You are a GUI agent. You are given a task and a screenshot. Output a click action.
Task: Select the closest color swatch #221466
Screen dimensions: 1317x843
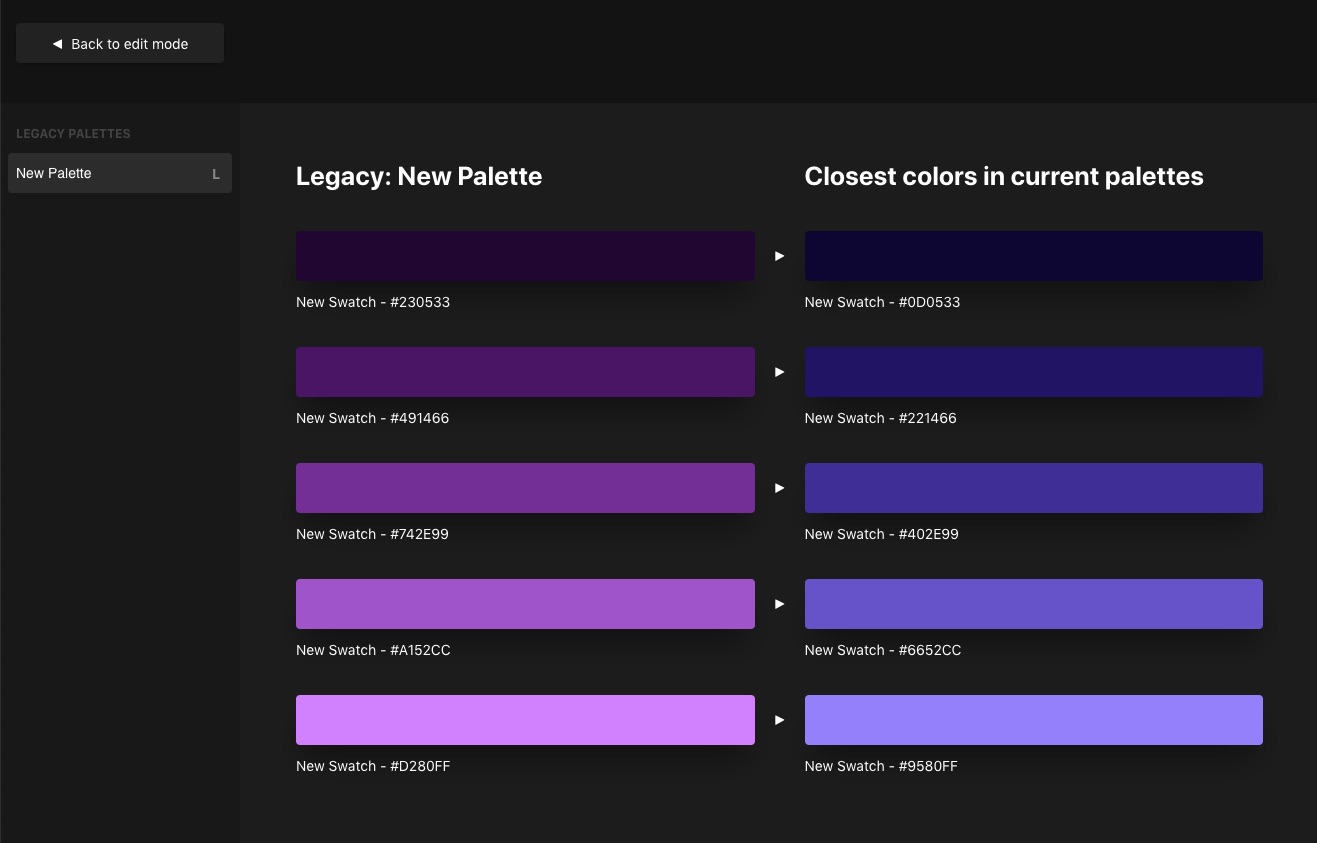pyautogui.click(x=1033, y=372)
